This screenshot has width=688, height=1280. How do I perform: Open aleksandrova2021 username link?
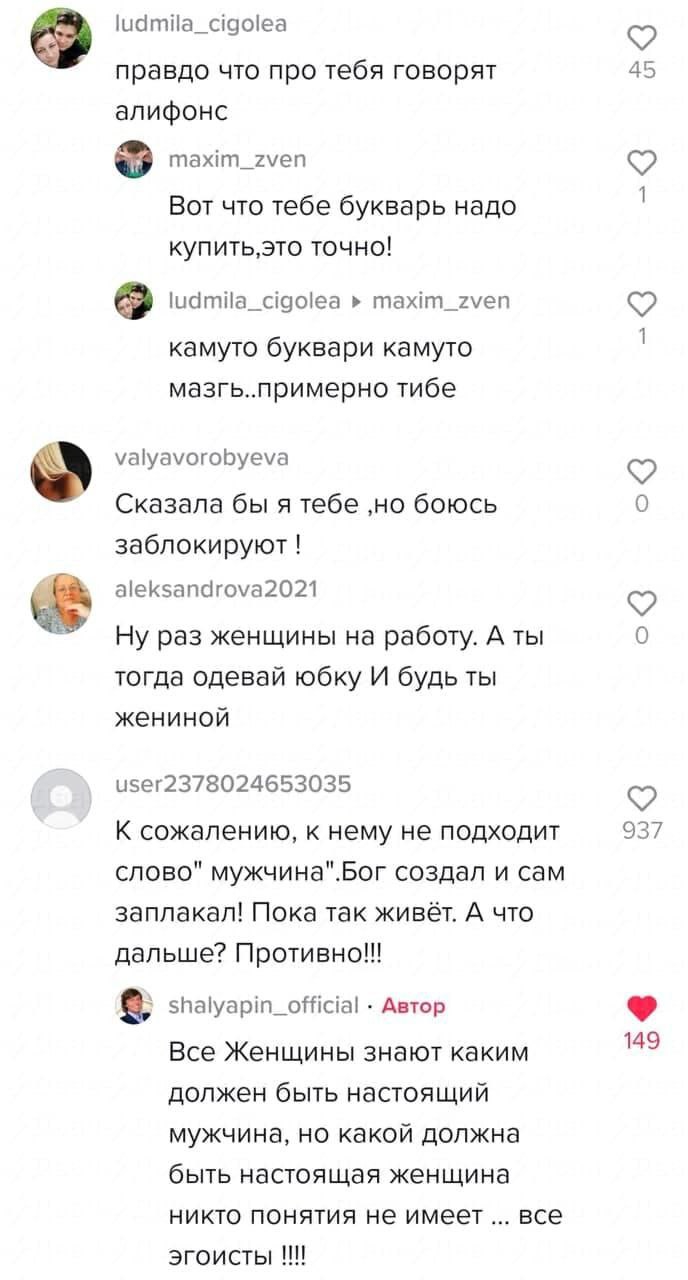point(217,589)
